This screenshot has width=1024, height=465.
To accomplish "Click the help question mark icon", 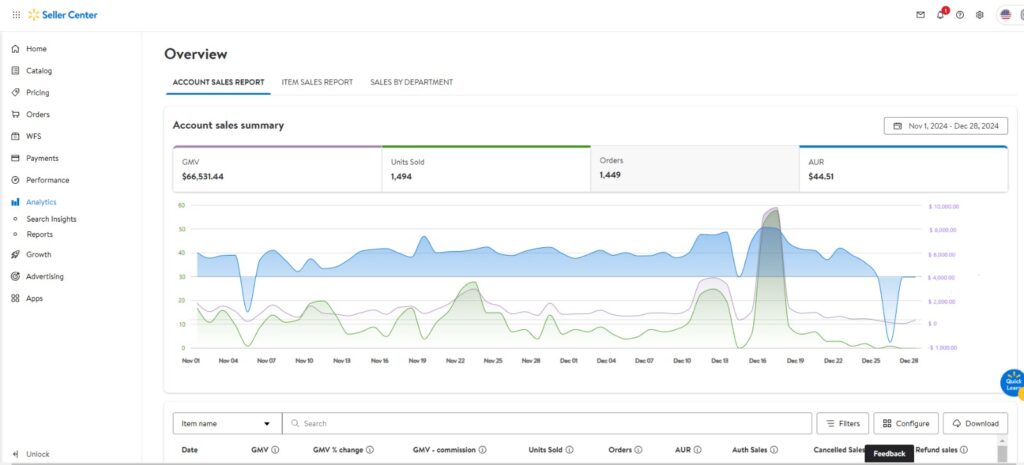I will click(x=960, y=15).
